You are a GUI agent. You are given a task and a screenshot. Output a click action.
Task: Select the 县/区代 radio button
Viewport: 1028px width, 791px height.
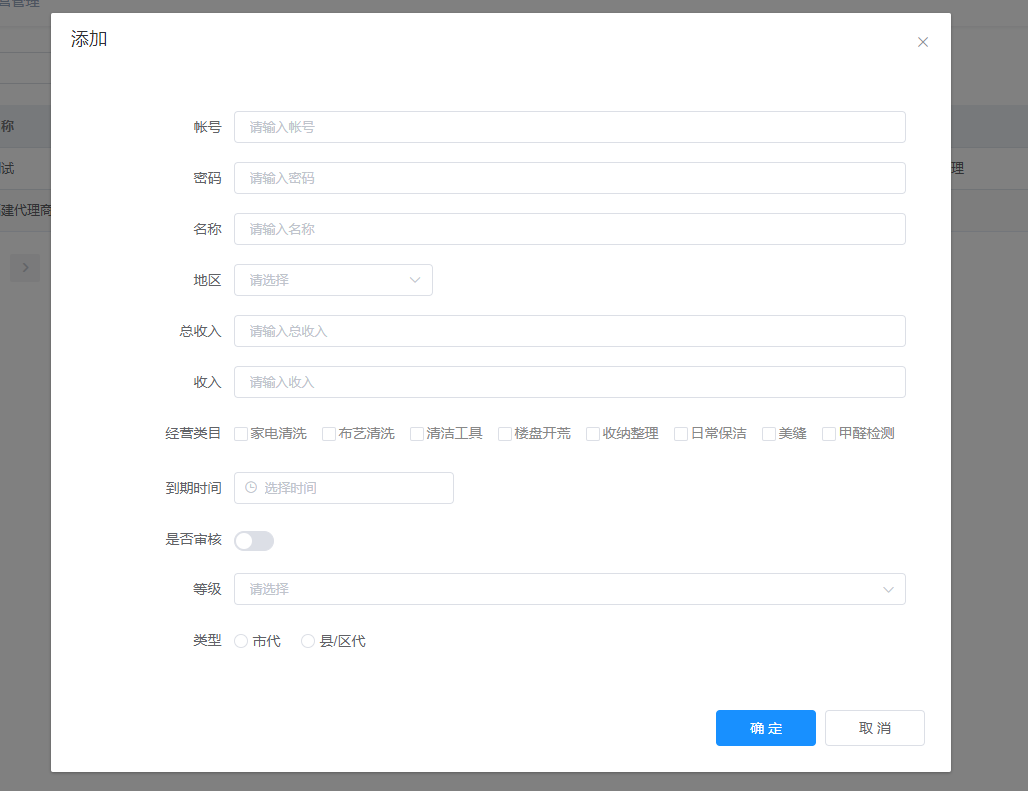(307, 641)
